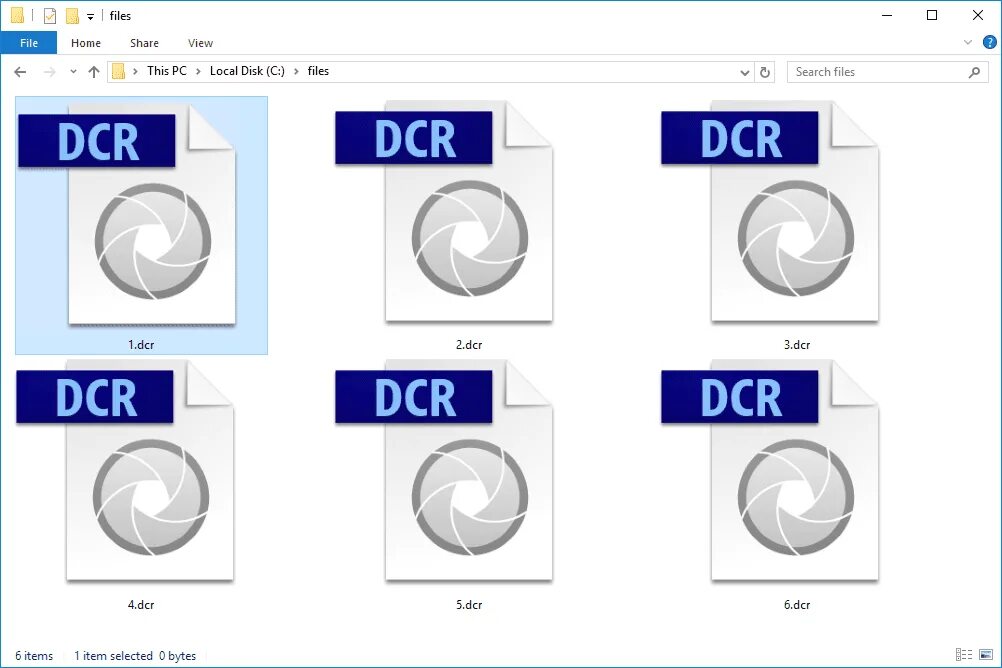Screen dimensions: 1002x668
Task: Click the Search files box
Action: click(x=888, y=72)
